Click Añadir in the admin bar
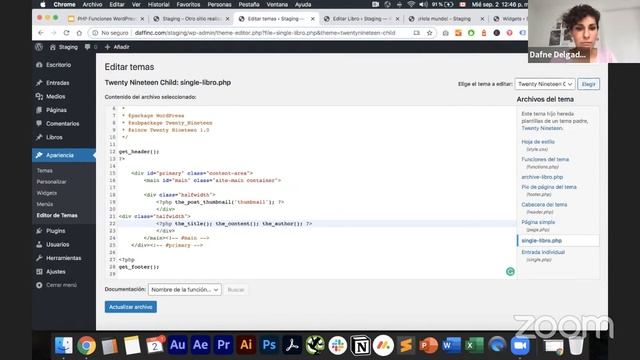Viewport: 640px width, 360px height. pos(117,47)
